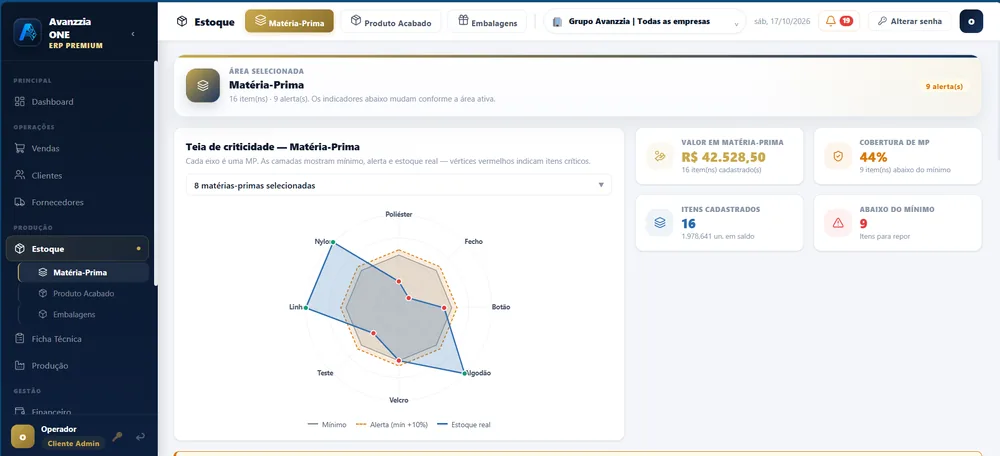The image size is (1000, 456).
Task: Collapse the Estoque sidebar section
Action: click(77, 249)
